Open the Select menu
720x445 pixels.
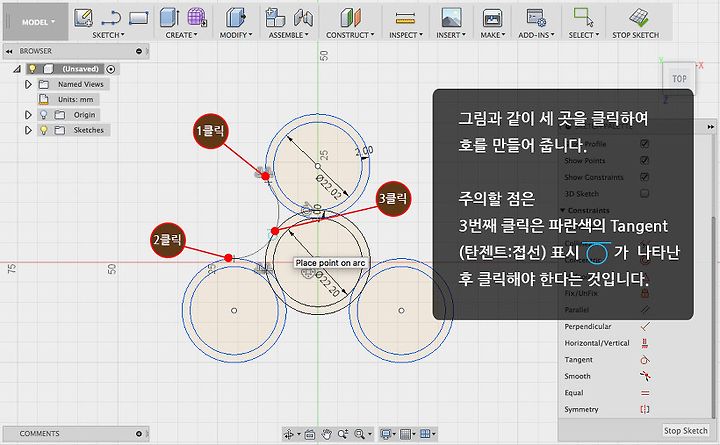(584, 35)
